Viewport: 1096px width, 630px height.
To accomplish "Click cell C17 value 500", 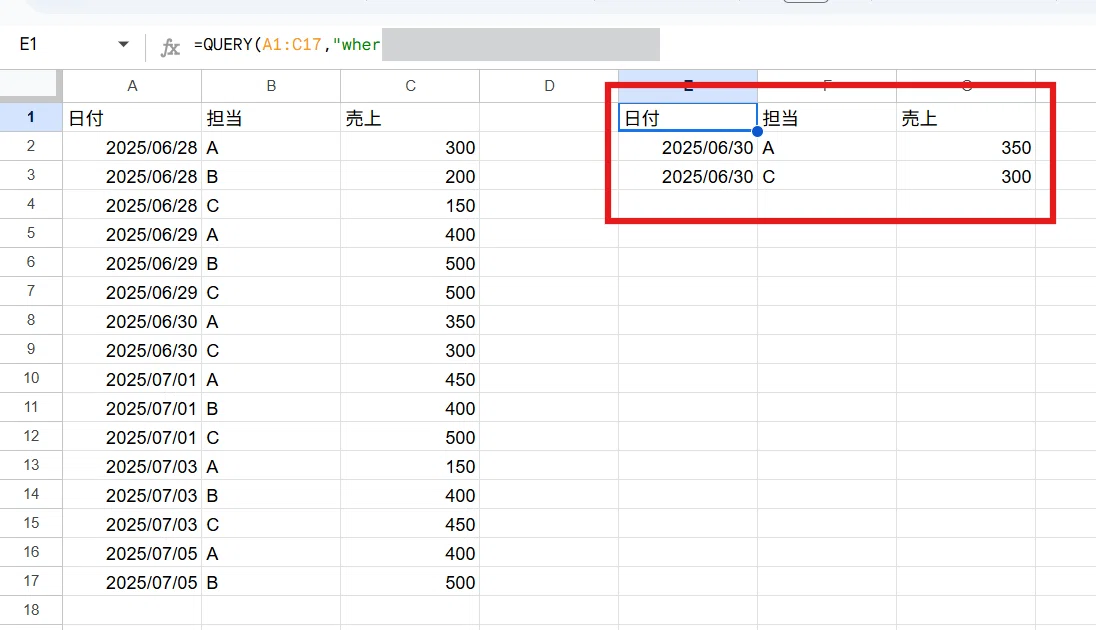I will pos(410,582).
